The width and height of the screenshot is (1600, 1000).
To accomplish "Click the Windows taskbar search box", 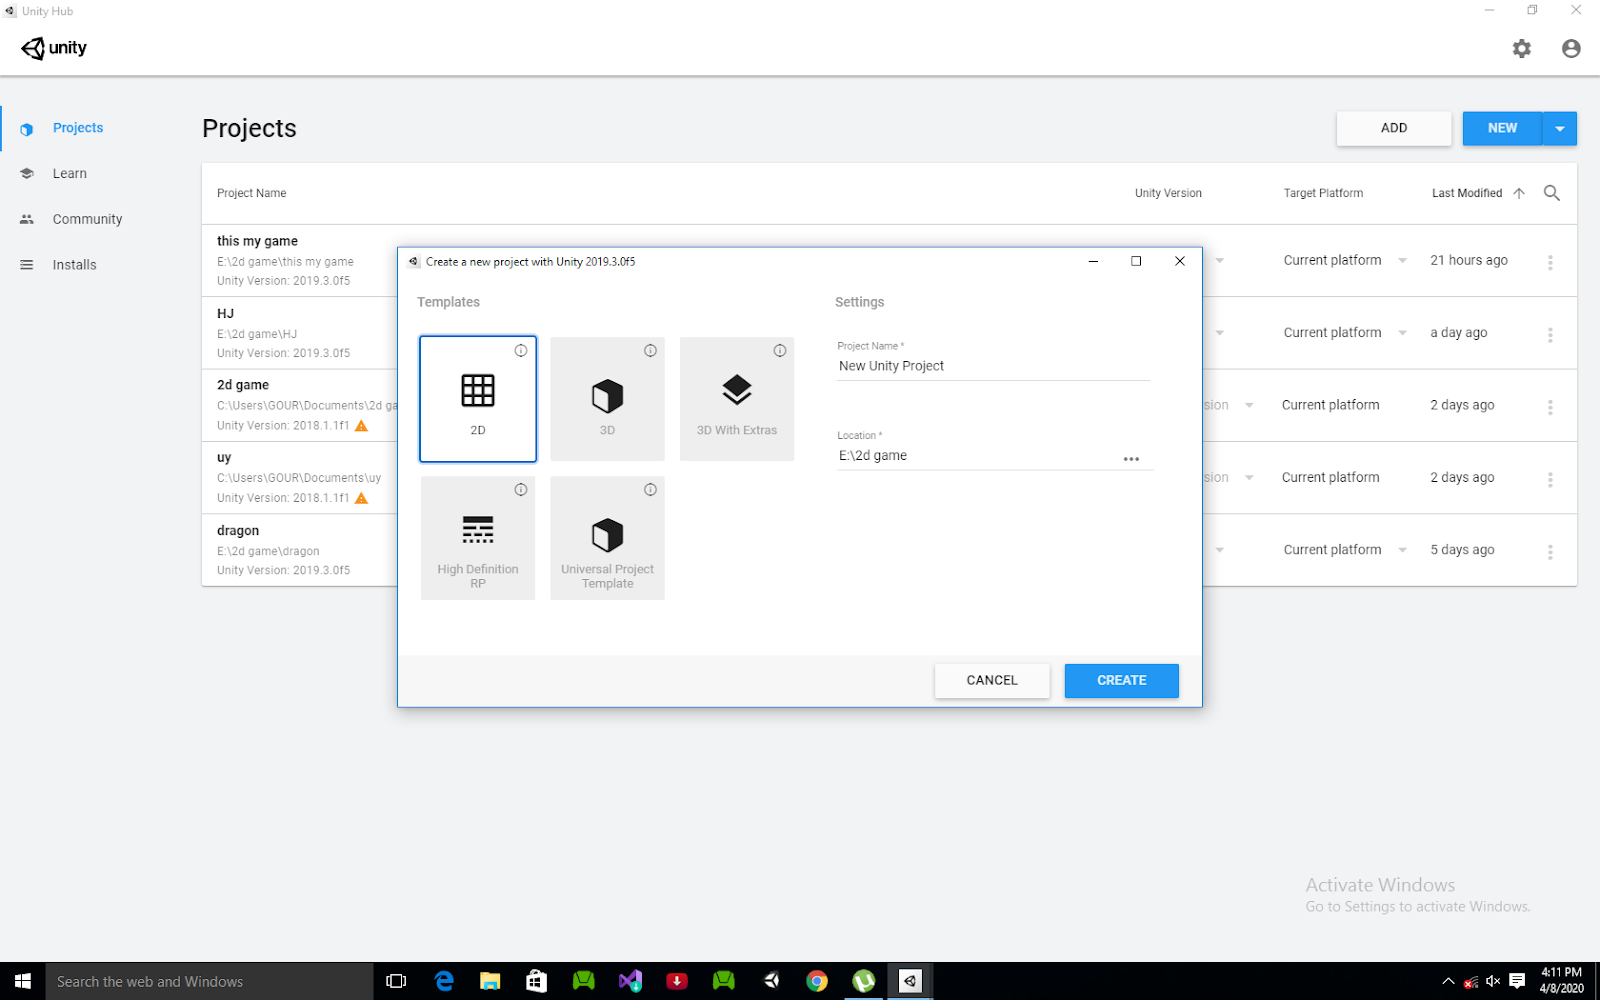I will point(210,981).
